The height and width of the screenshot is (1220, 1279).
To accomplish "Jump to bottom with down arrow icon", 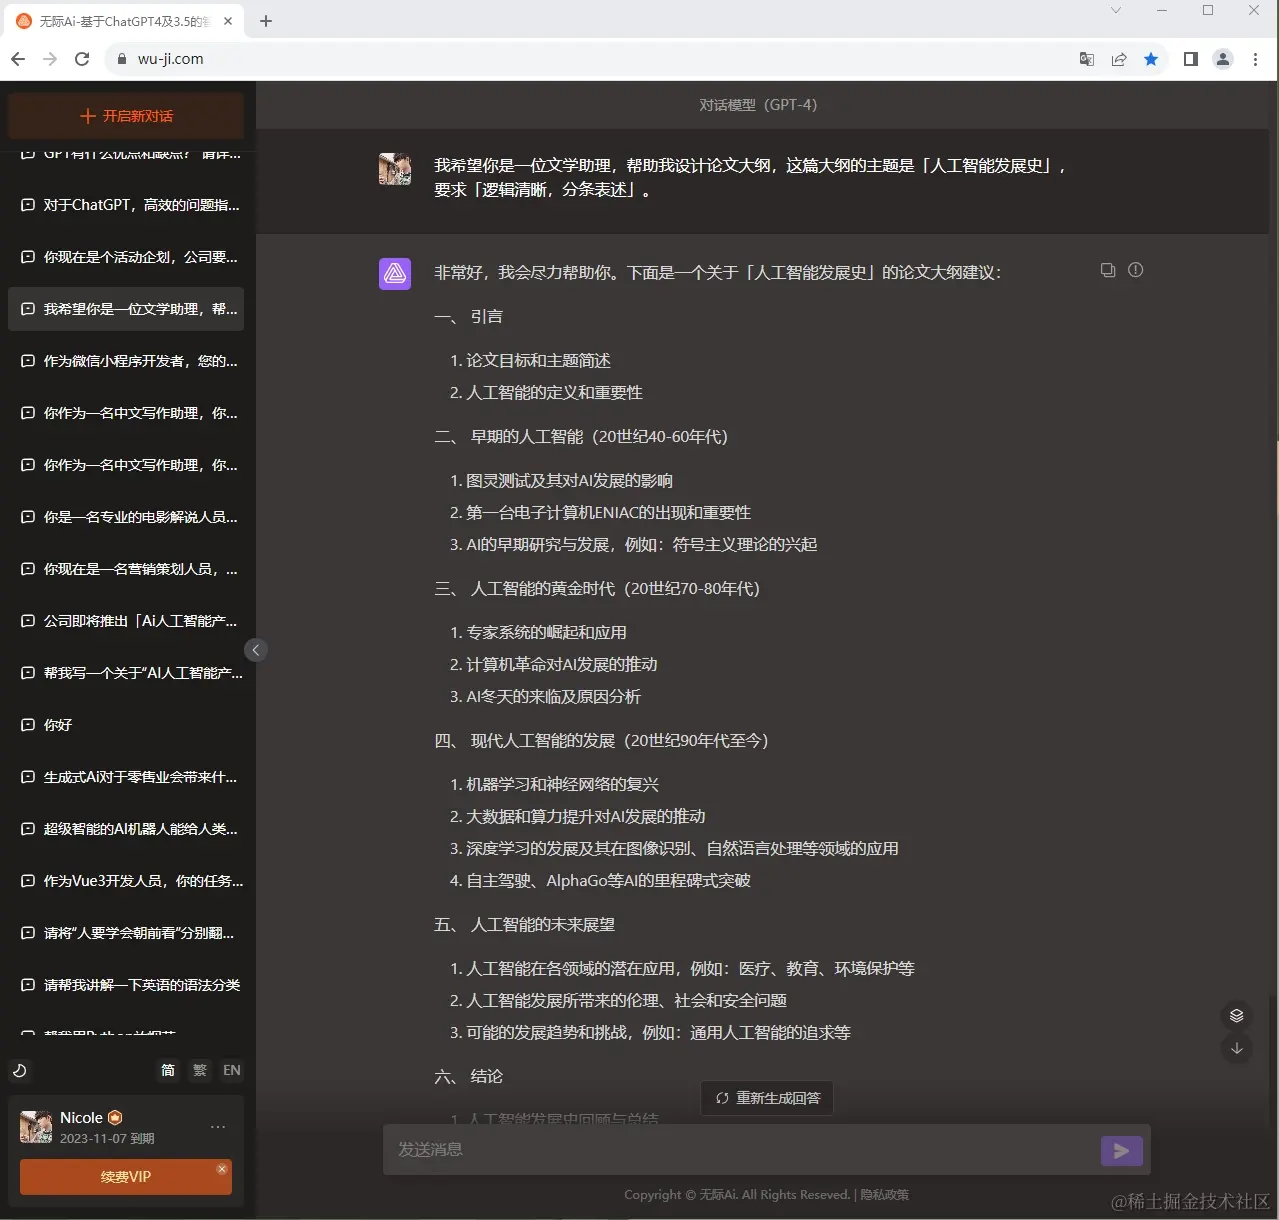I will coord(1237,1048).
